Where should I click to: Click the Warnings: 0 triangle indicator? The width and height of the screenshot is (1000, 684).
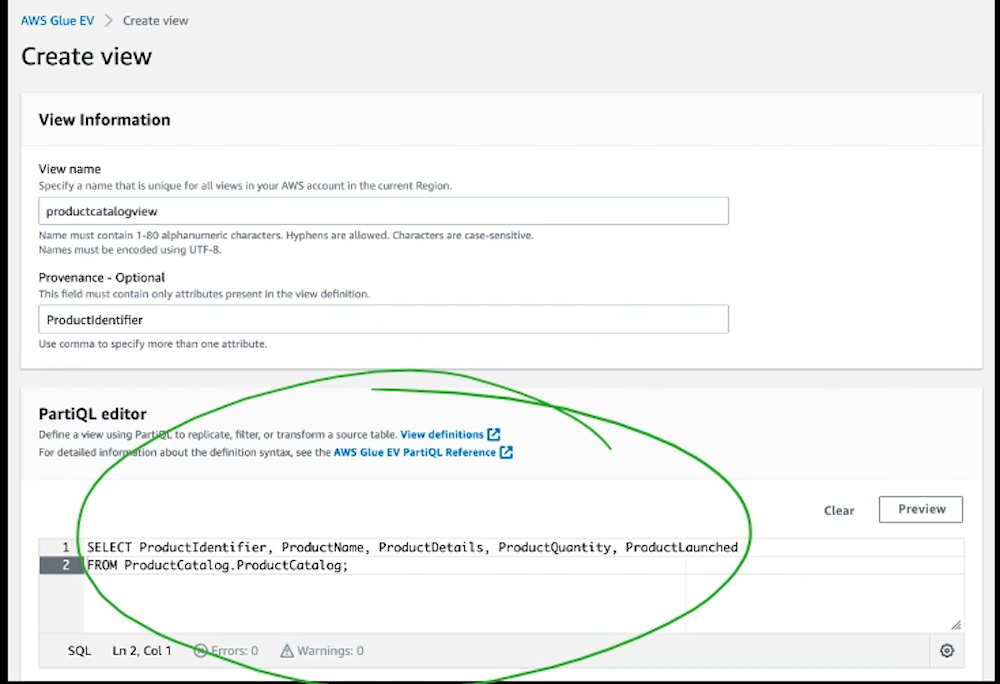(x=322, y=651)
